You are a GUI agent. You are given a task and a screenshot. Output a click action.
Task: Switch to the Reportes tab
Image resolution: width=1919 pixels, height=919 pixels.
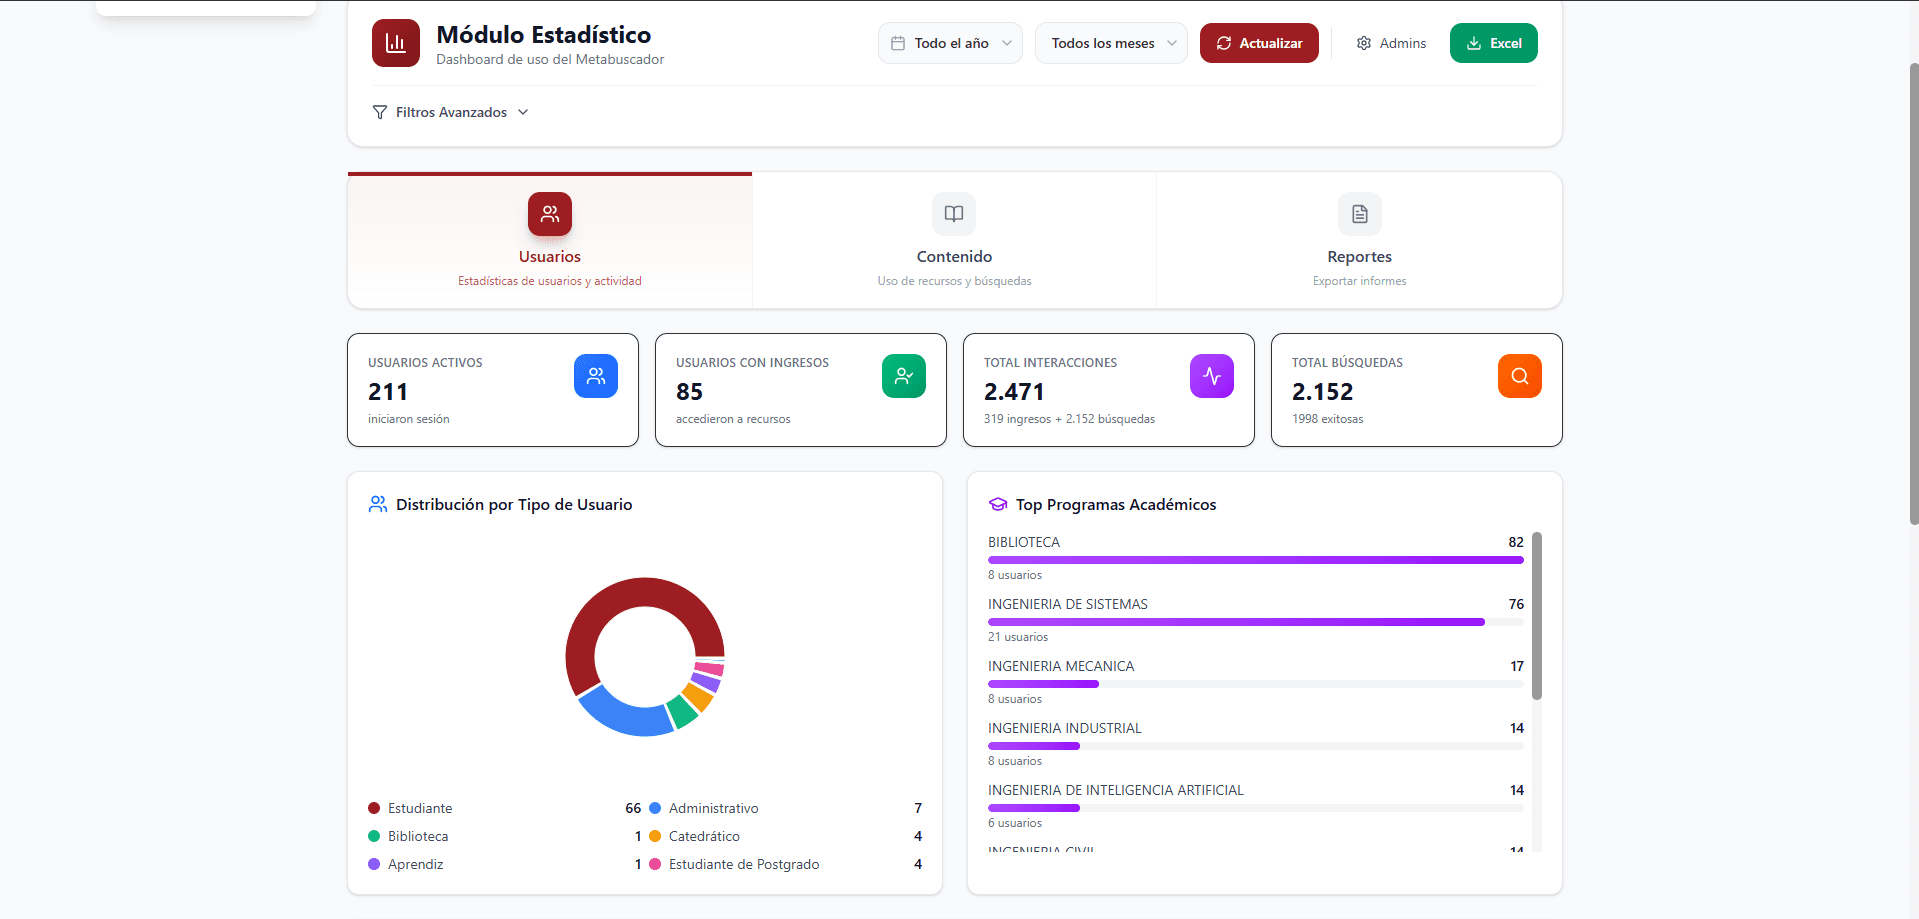pyautogui.click(x=1359, y=257)
